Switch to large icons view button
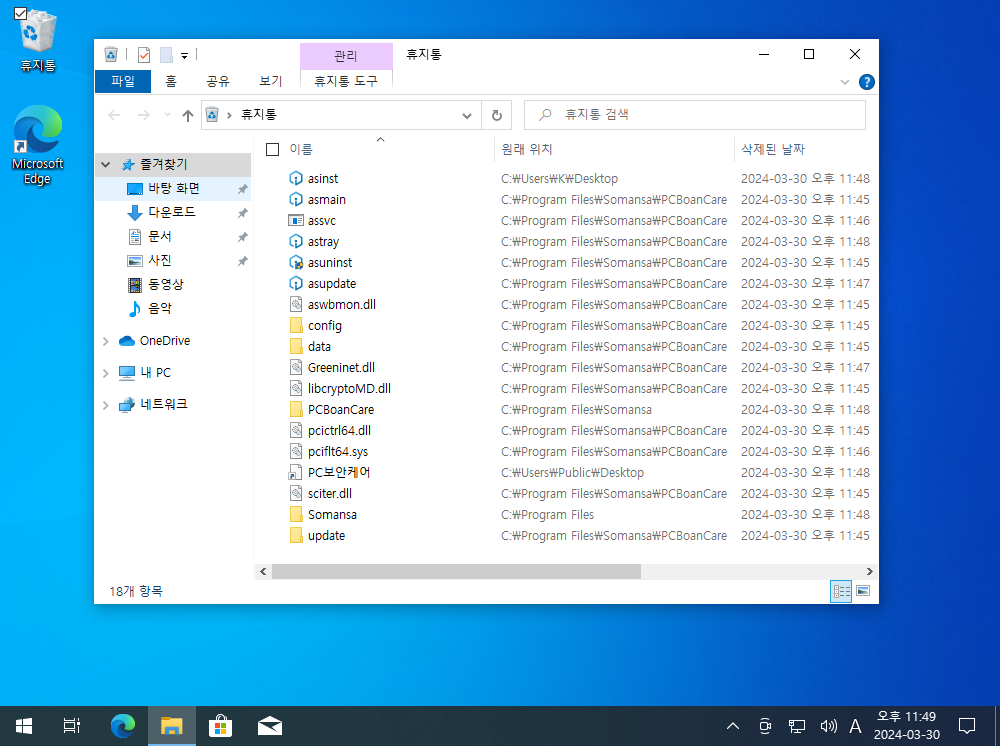Image resolution: width=1000 pixels, height=746 pixels. [863, 591]
